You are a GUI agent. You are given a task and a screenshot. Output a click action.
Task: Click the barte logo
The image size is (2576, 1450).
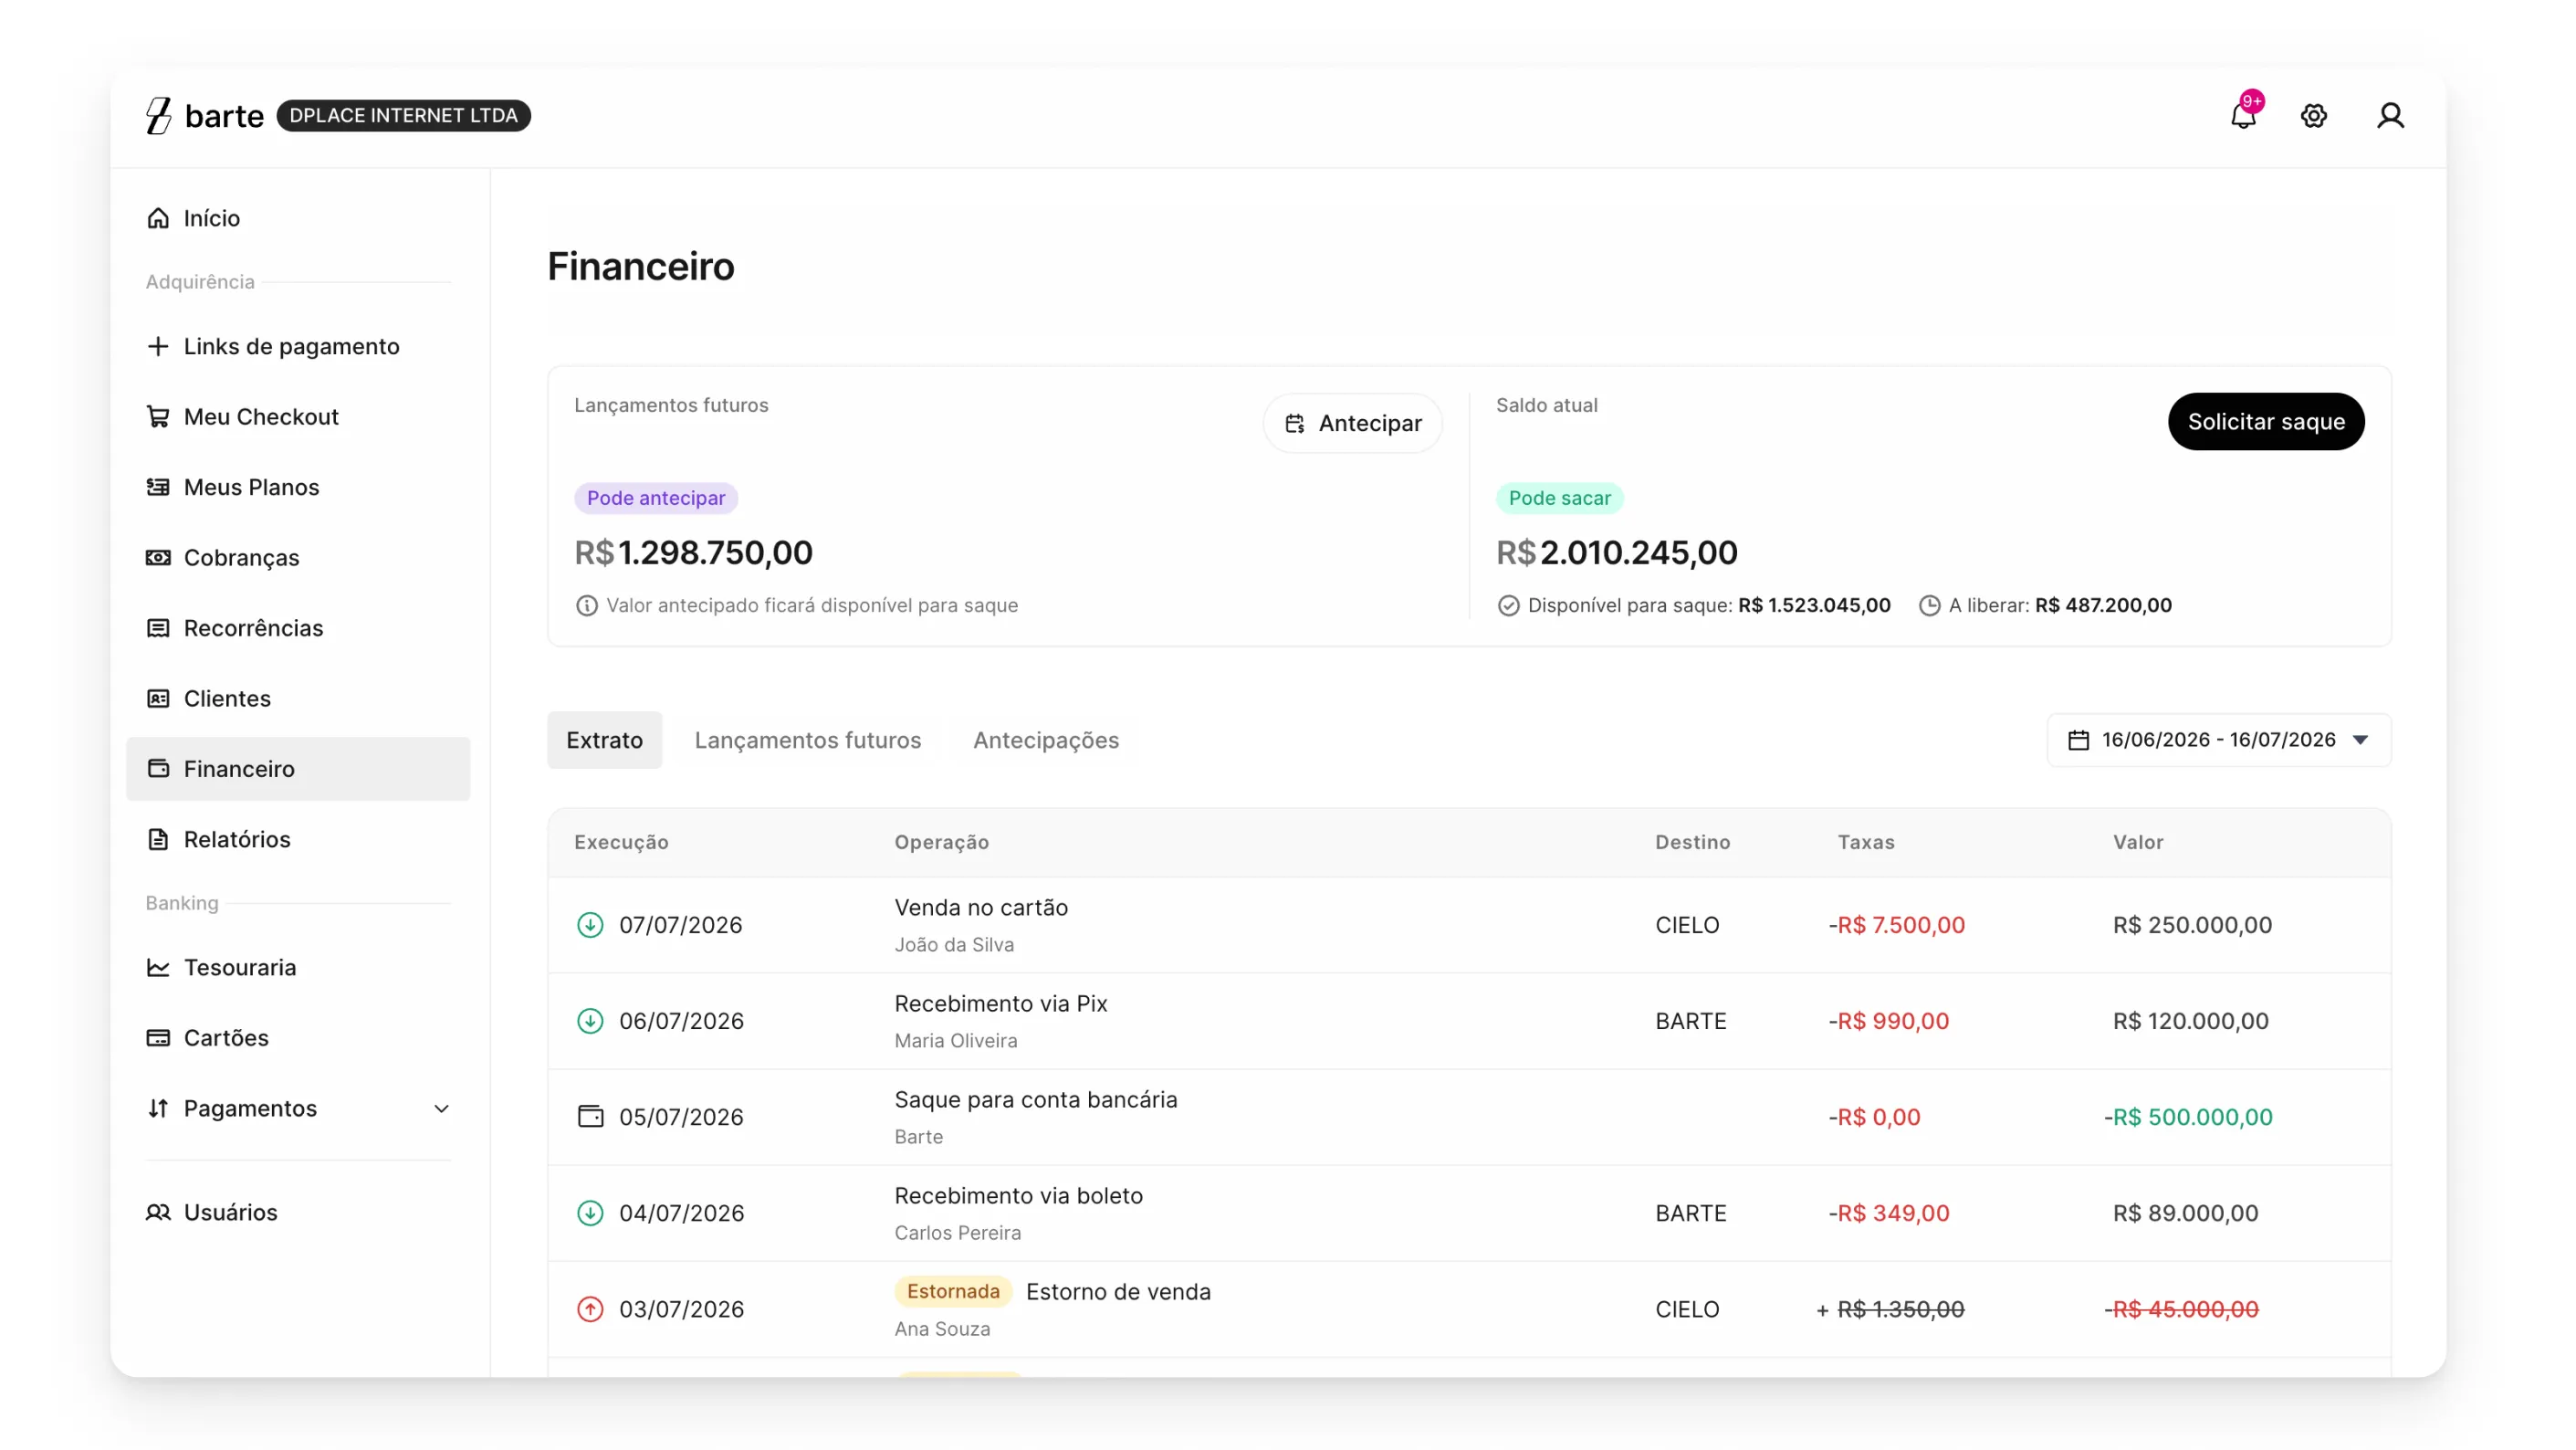(x=205, y=116)
